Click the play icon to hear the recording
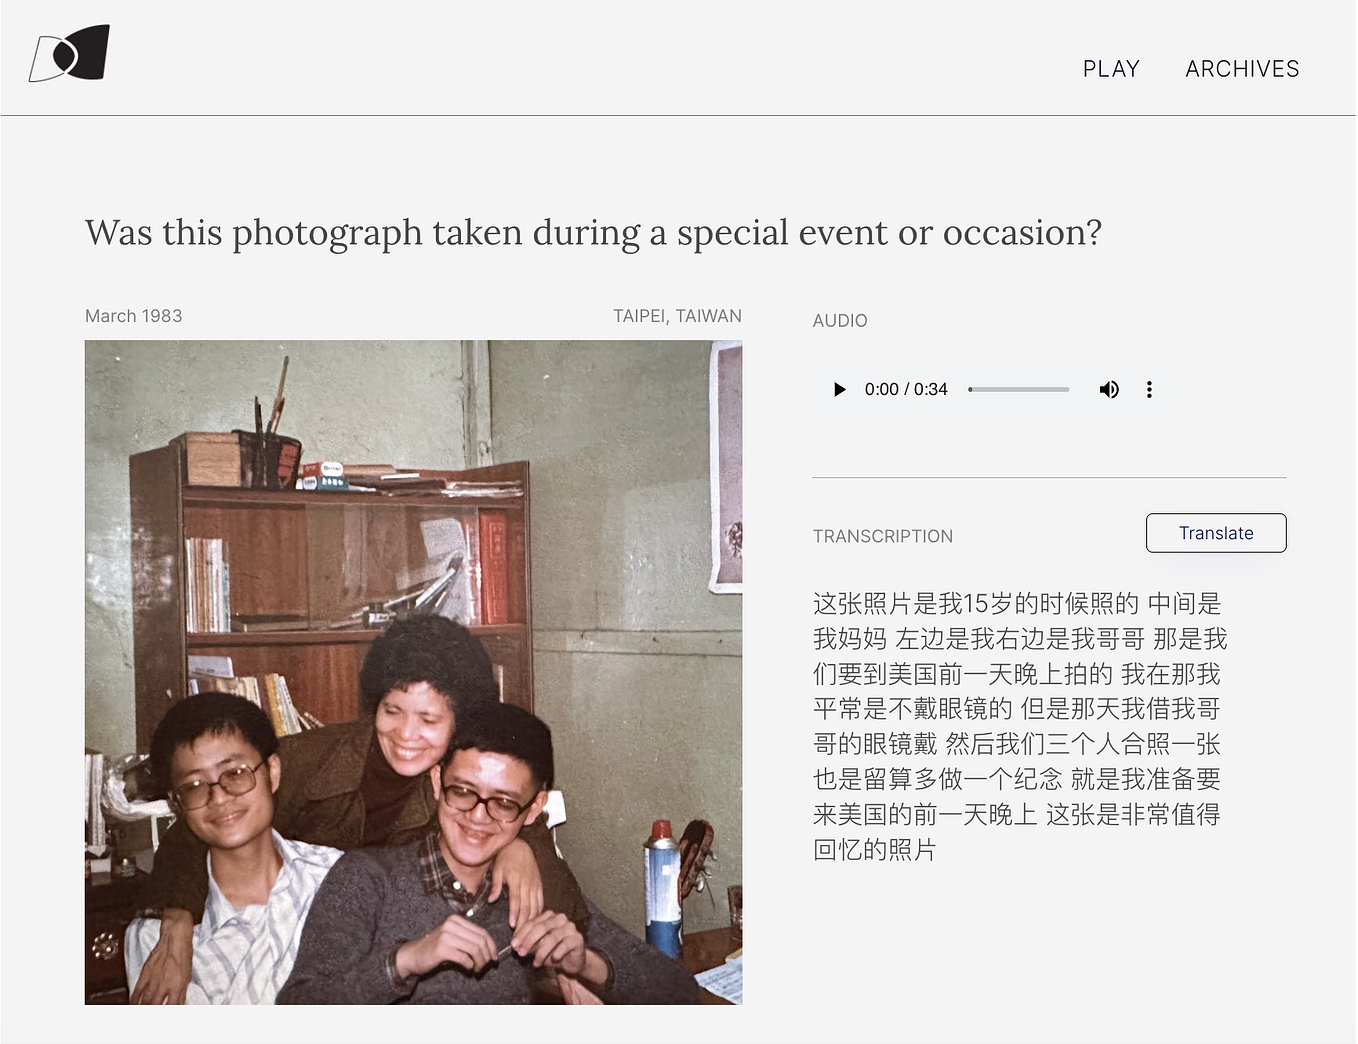Image resolution: width=1358 pixels, height=1044 pixels. click(x=838, y=389)
